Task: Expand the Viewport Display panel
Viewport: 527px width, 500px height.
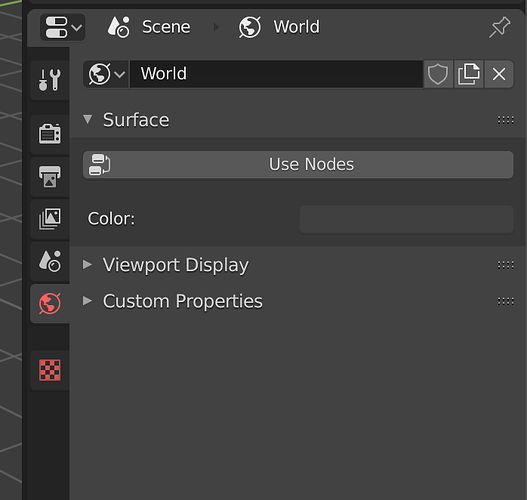Action: pyautogui.click(x=88, y=264)
